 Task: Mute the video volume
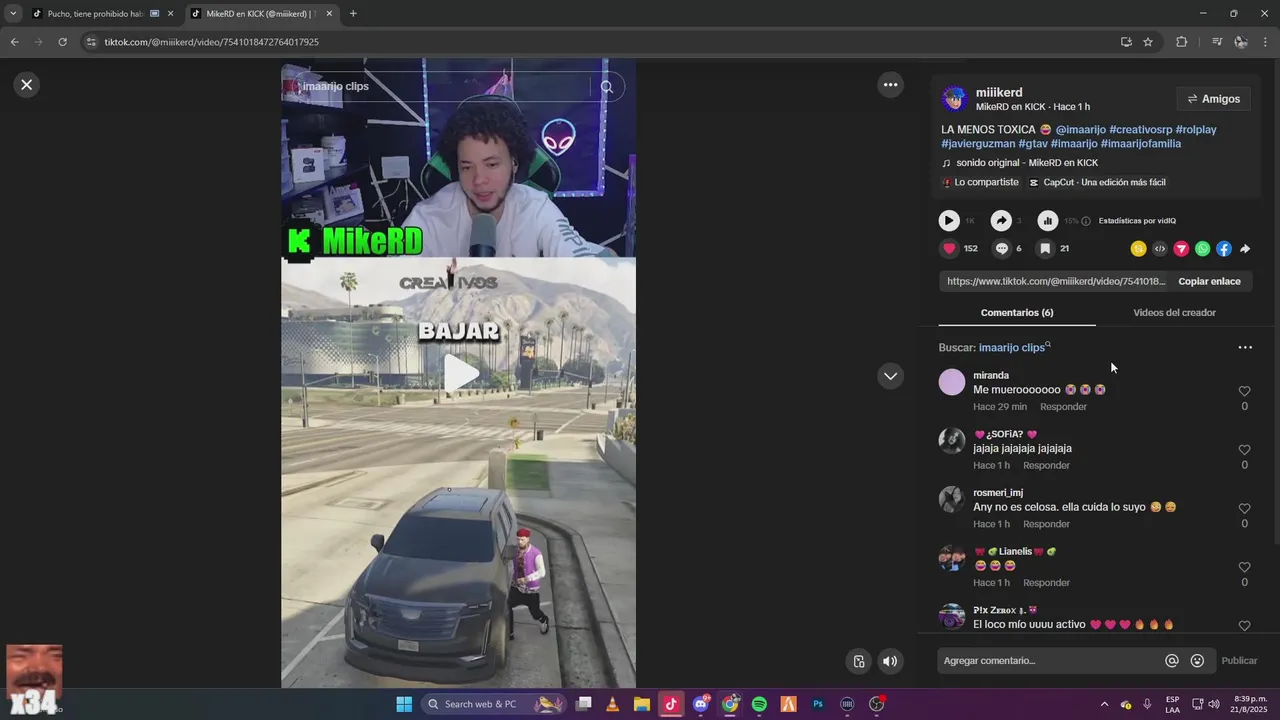click(x=889, y=661)
